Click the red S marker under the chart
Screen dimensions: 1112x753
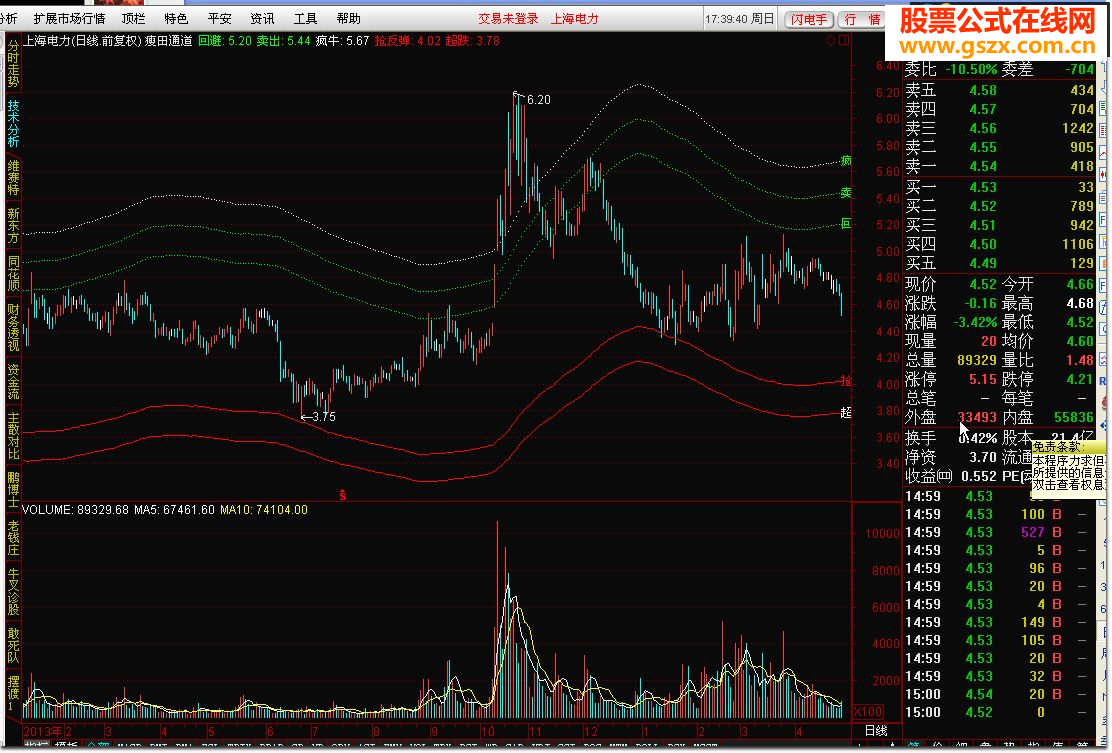[343, 495]
